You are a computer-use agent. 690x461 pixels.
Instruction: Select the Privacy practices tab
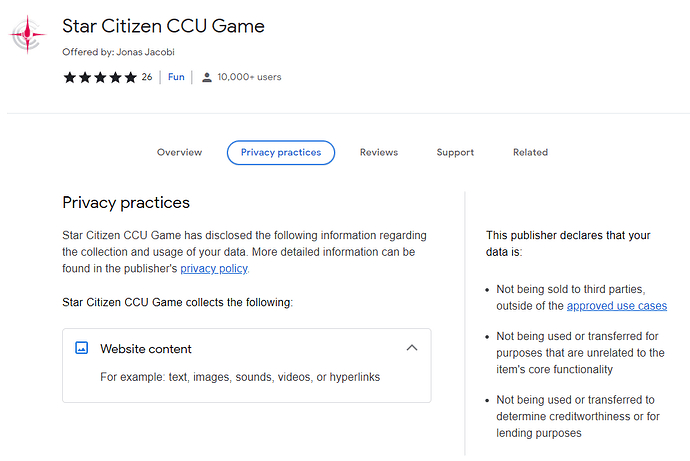click(281, 153)
